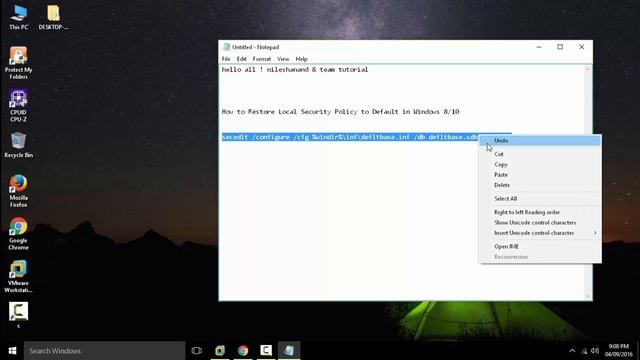
Task: Open the File menu in Notepad
Action: click(226, 59)
